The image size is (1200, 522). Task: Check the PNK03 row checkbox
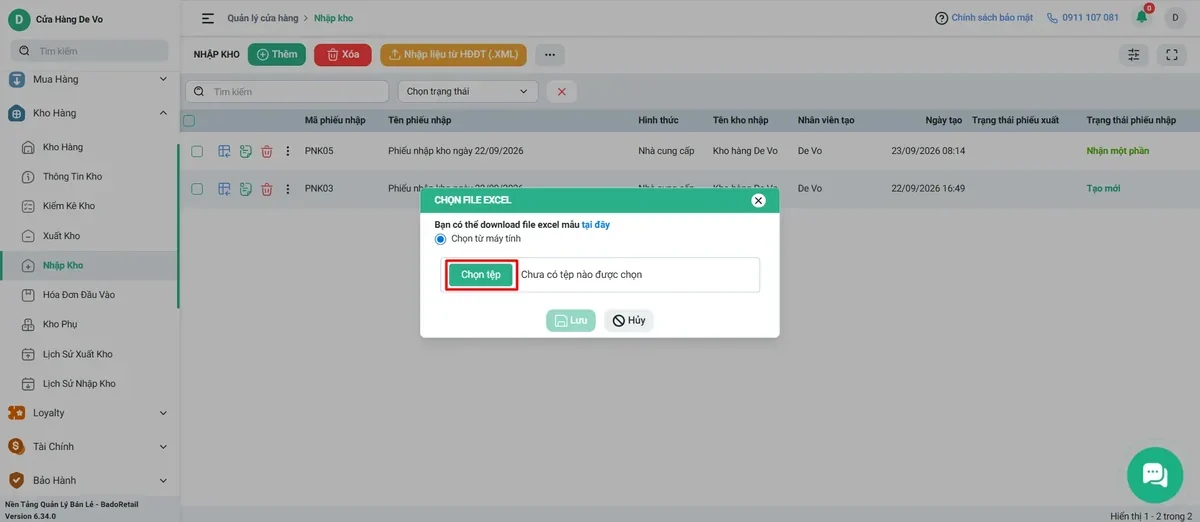click(197, 188)
